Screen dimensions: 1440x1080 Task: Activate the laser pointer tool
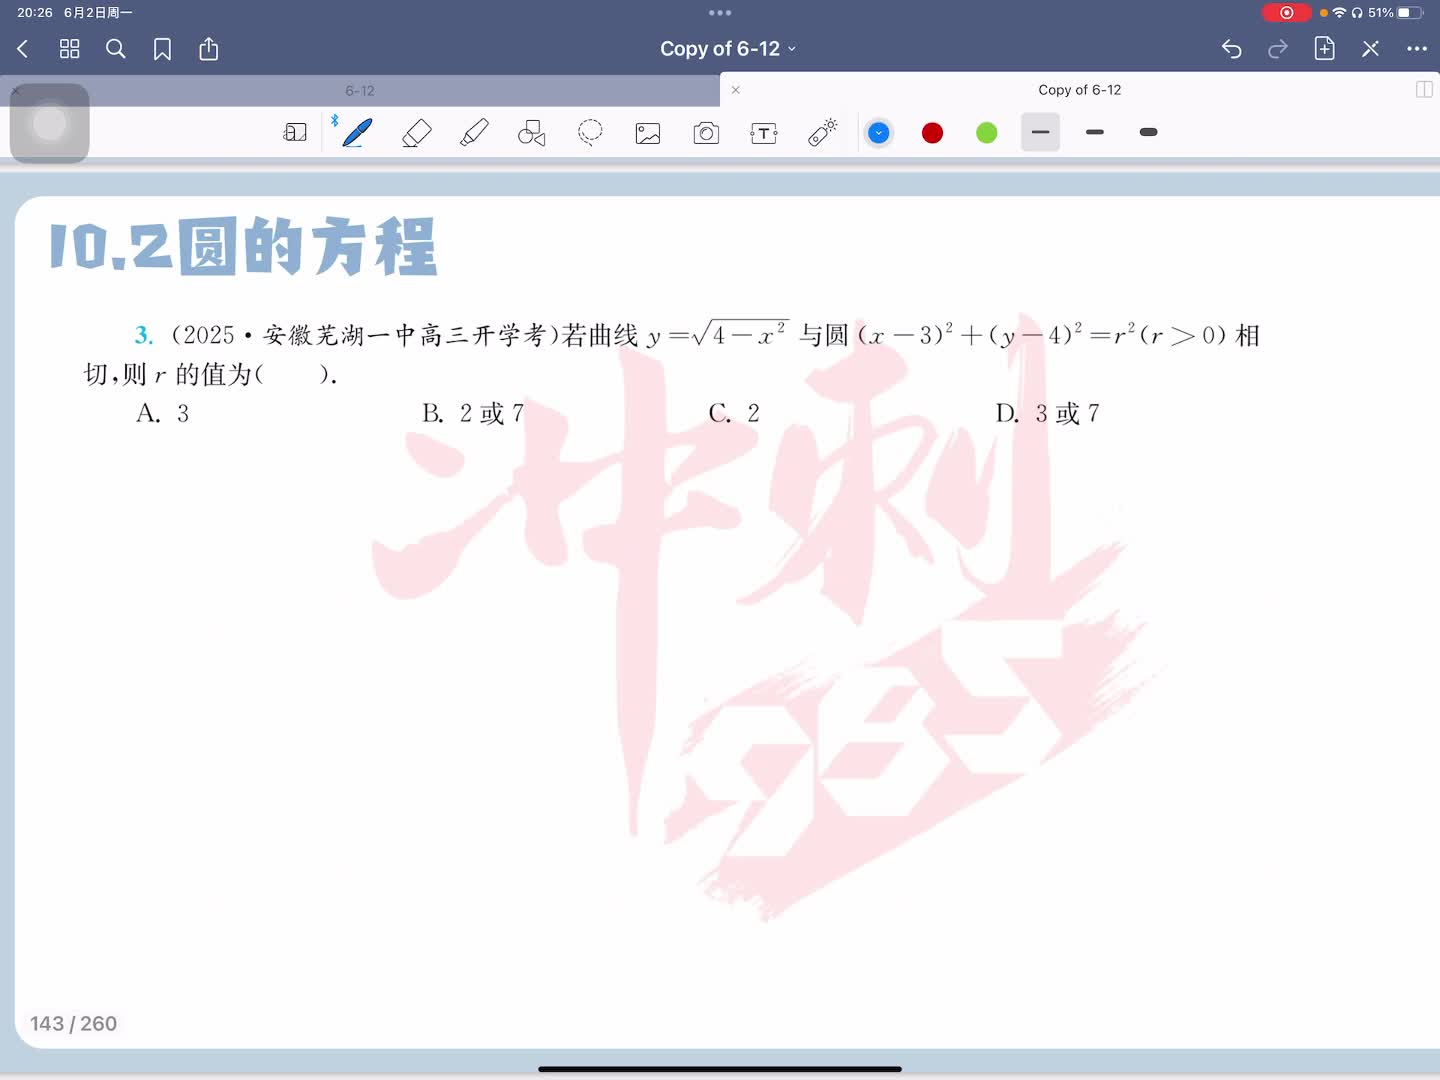point(823,133)
